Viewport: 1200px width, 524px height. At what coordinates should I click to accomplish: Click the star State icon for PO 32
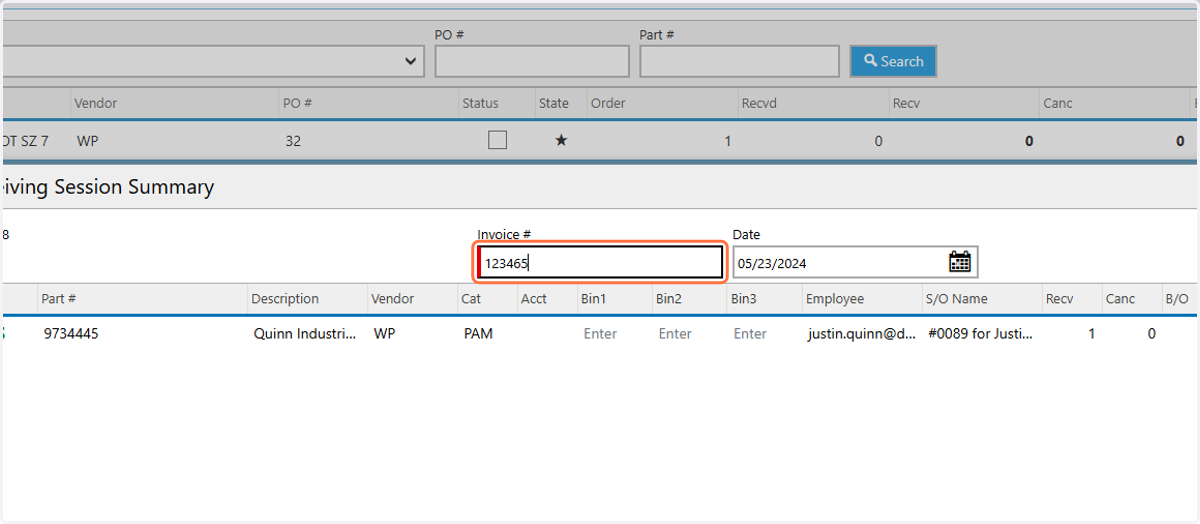[x=561, y=141]
